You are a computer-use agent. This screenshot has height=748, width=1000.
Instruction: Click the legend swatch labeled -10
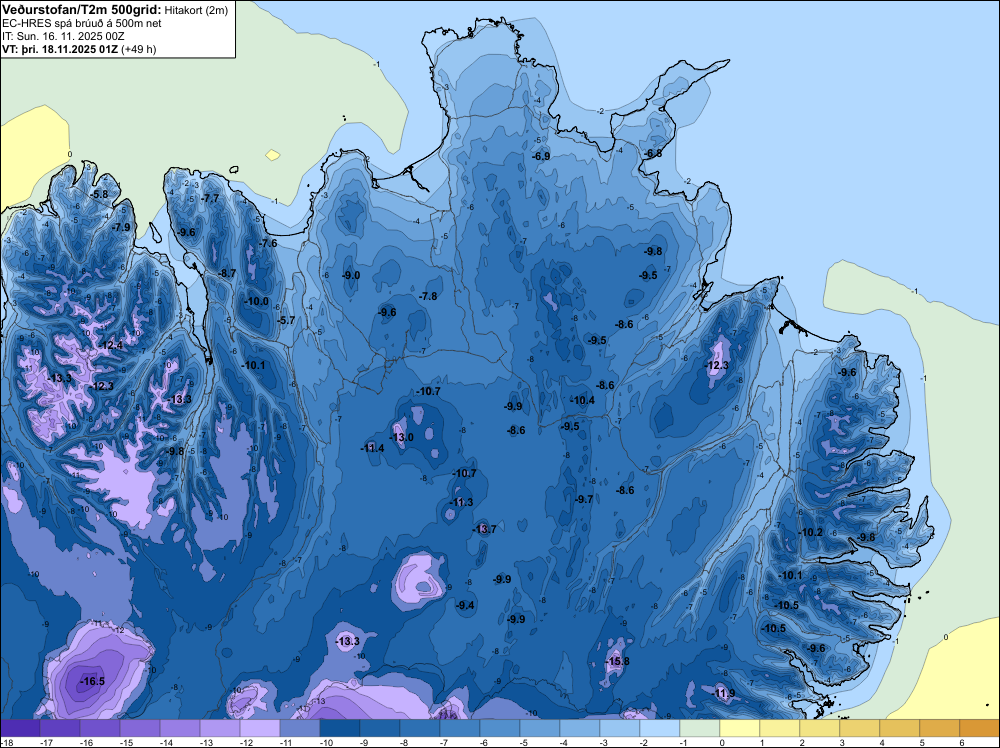click(339, 728)
